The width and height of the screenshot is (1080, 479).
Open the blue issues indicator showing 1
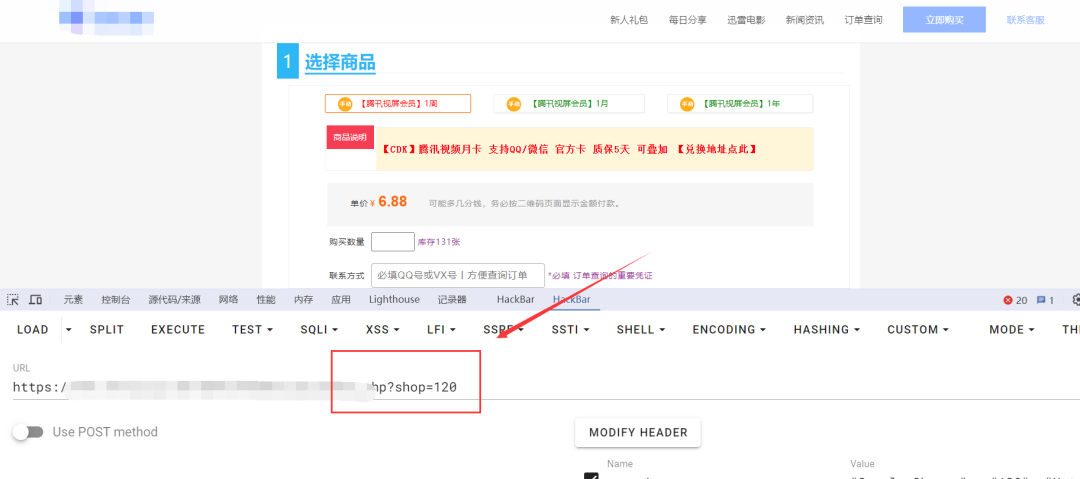click(1046, 300)
